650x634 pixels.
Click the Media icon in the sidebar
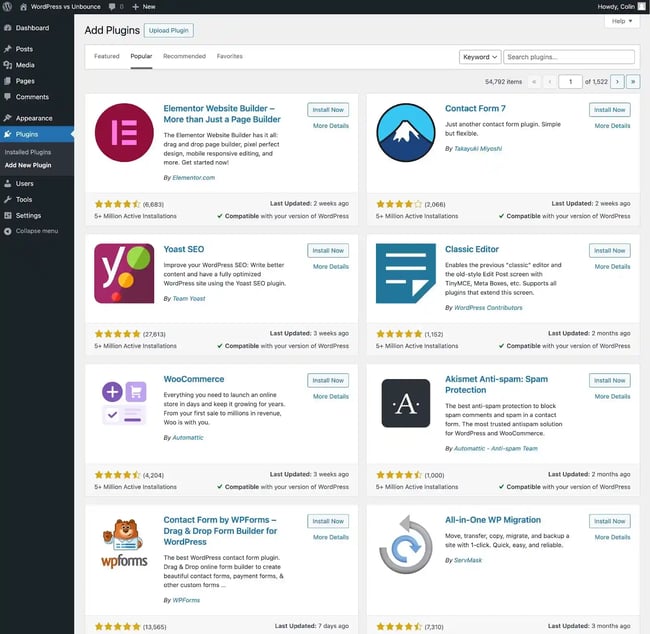(x=7, y=65)
